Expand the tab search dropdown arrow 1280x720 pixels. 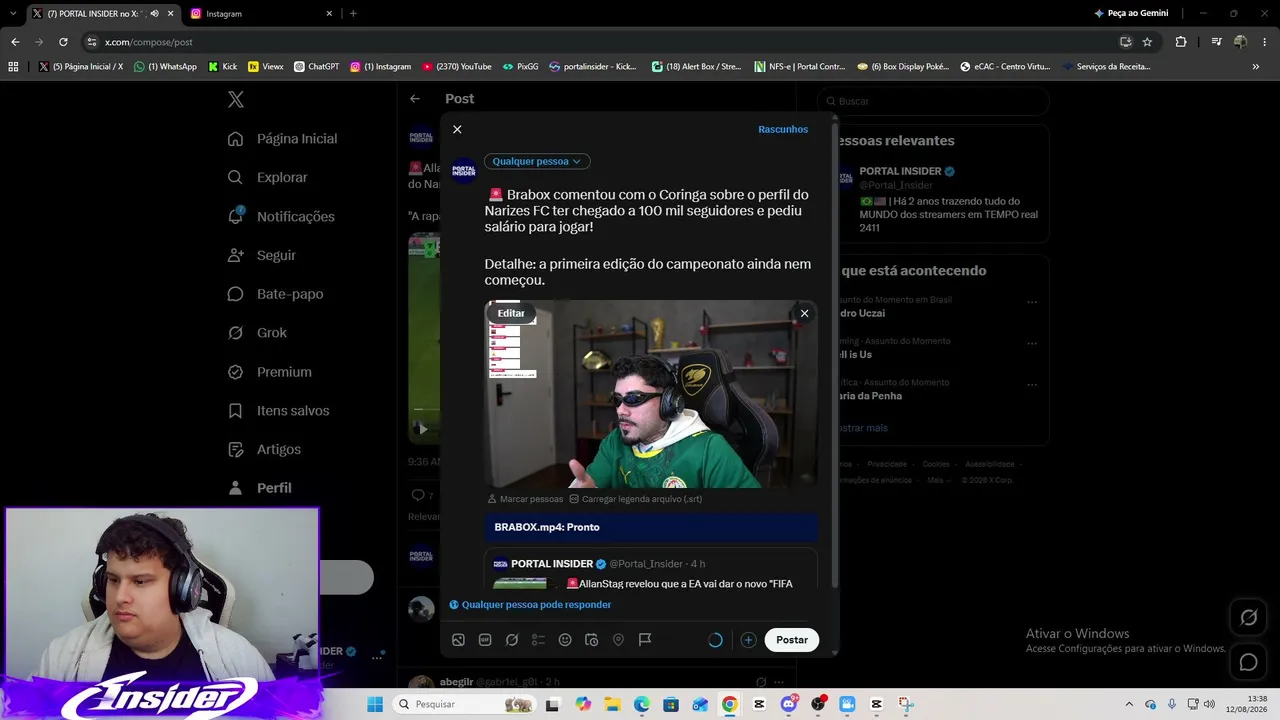point(13,14)
